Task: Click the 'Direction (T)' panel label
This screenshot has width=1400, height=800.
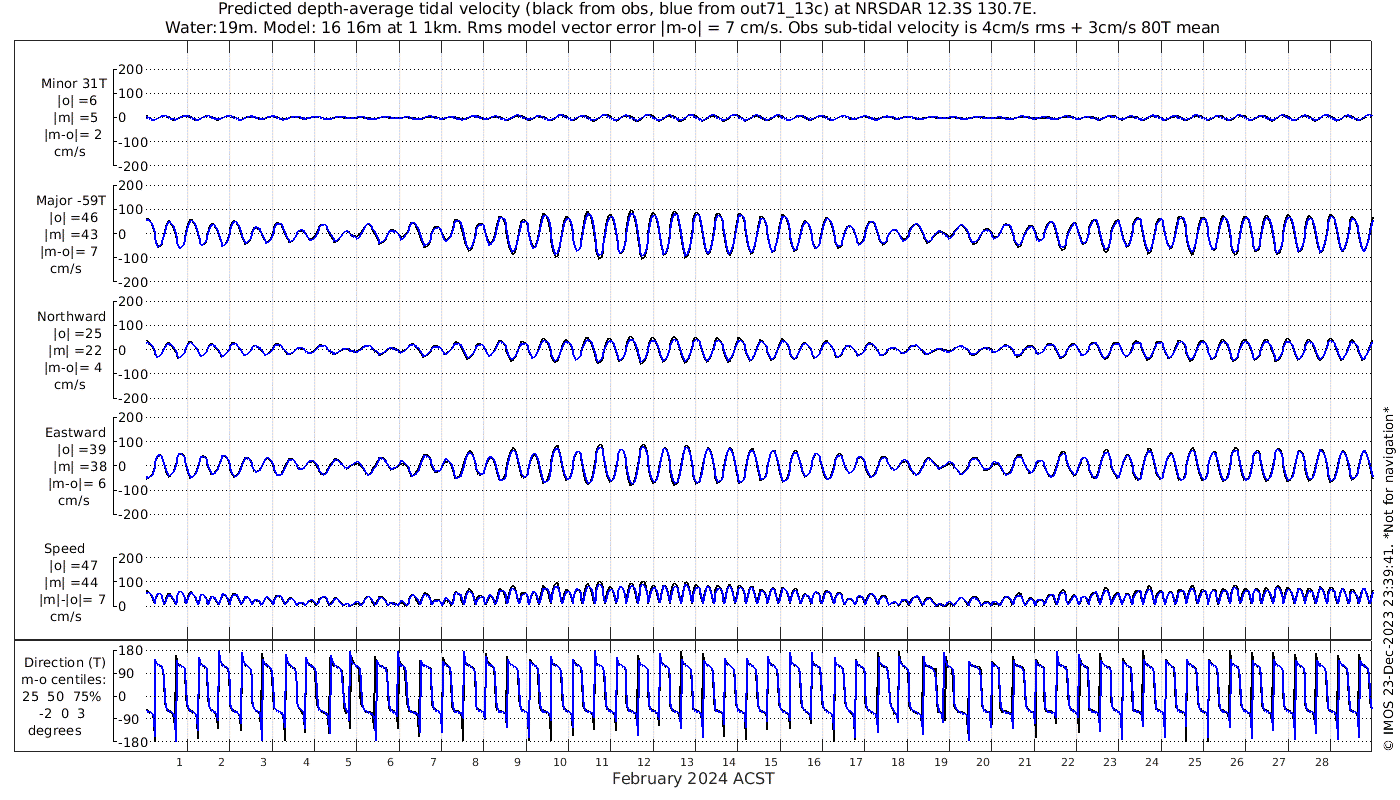Action: pos(65,662)
